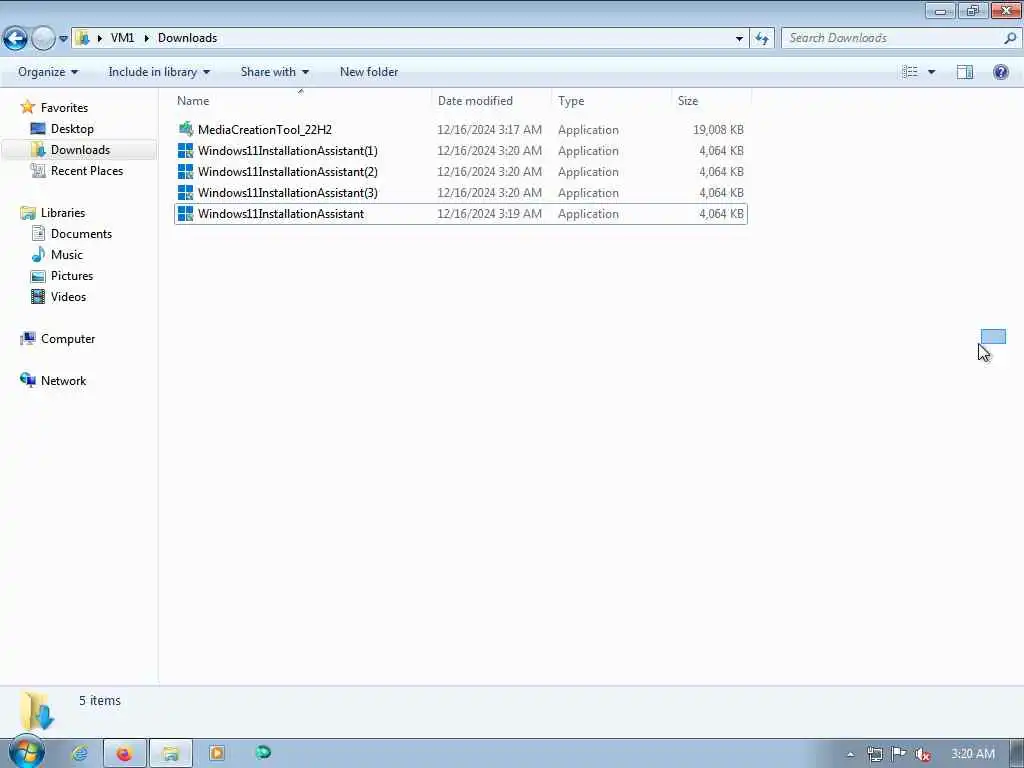The height and width of the screenshot is (768, 1024).
Task: Open Windows Media Player from taskbar
Action: (217, 754)
